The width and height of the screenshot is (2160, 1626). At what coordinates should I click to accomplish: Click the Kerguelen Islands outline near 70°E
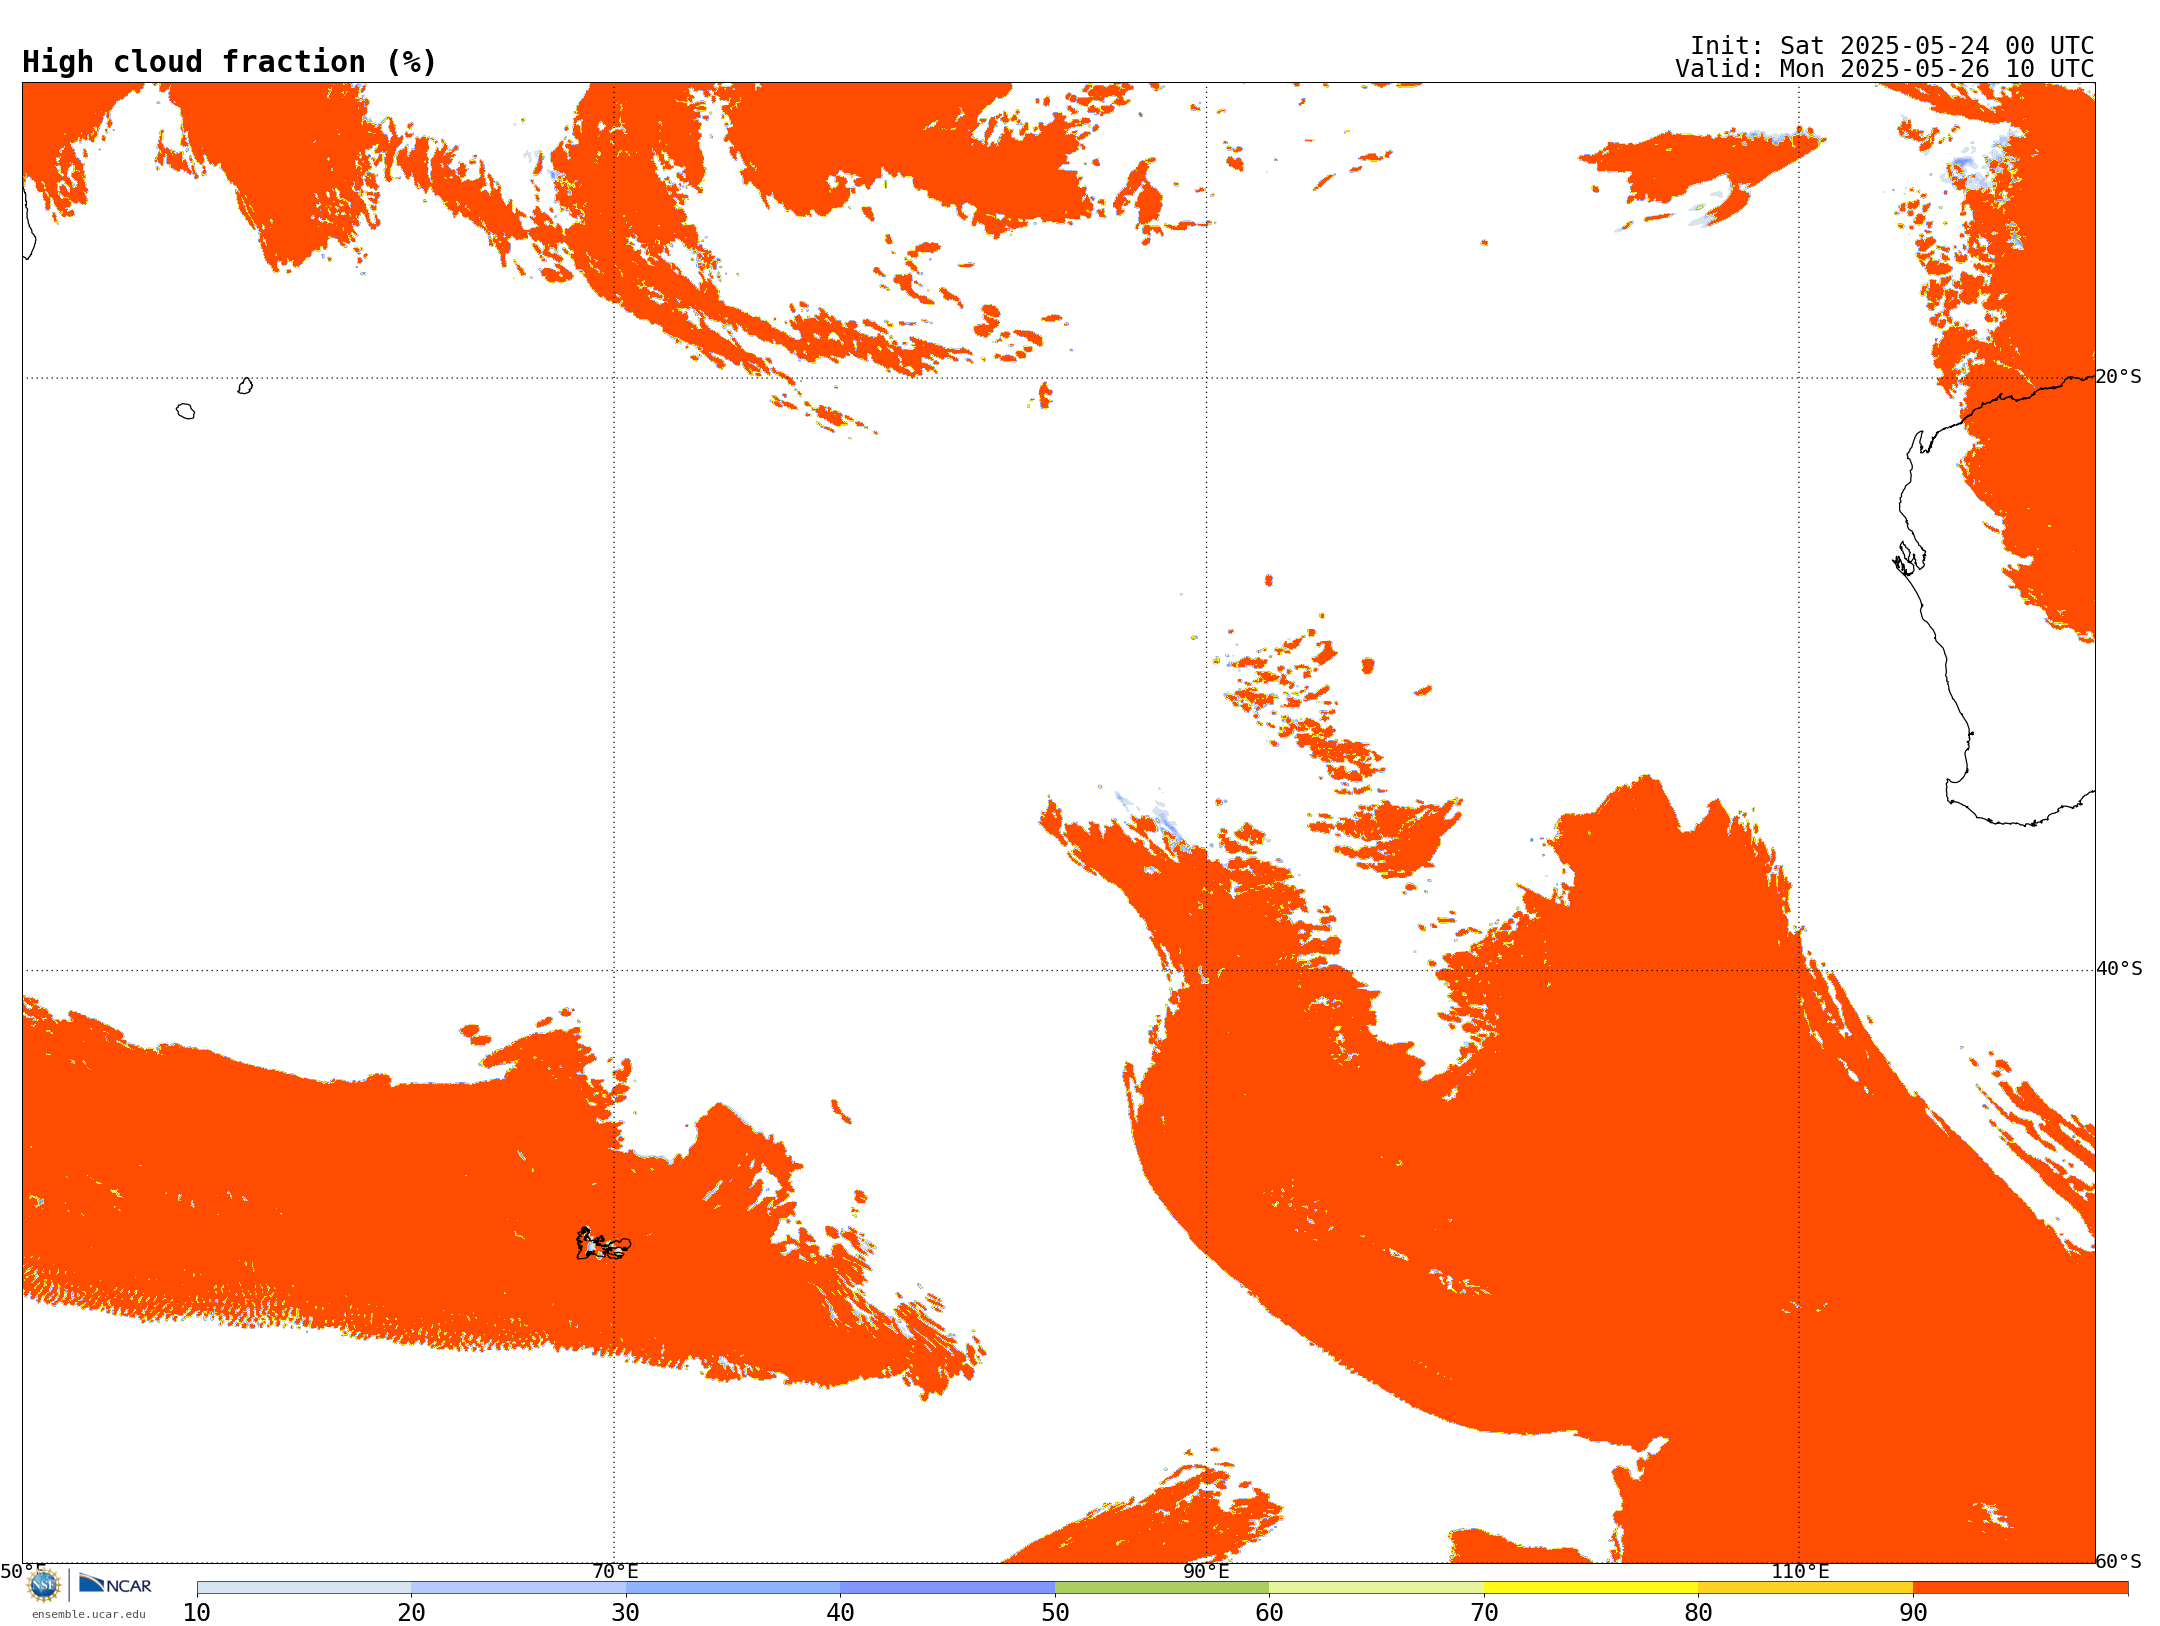point(603,1244)
